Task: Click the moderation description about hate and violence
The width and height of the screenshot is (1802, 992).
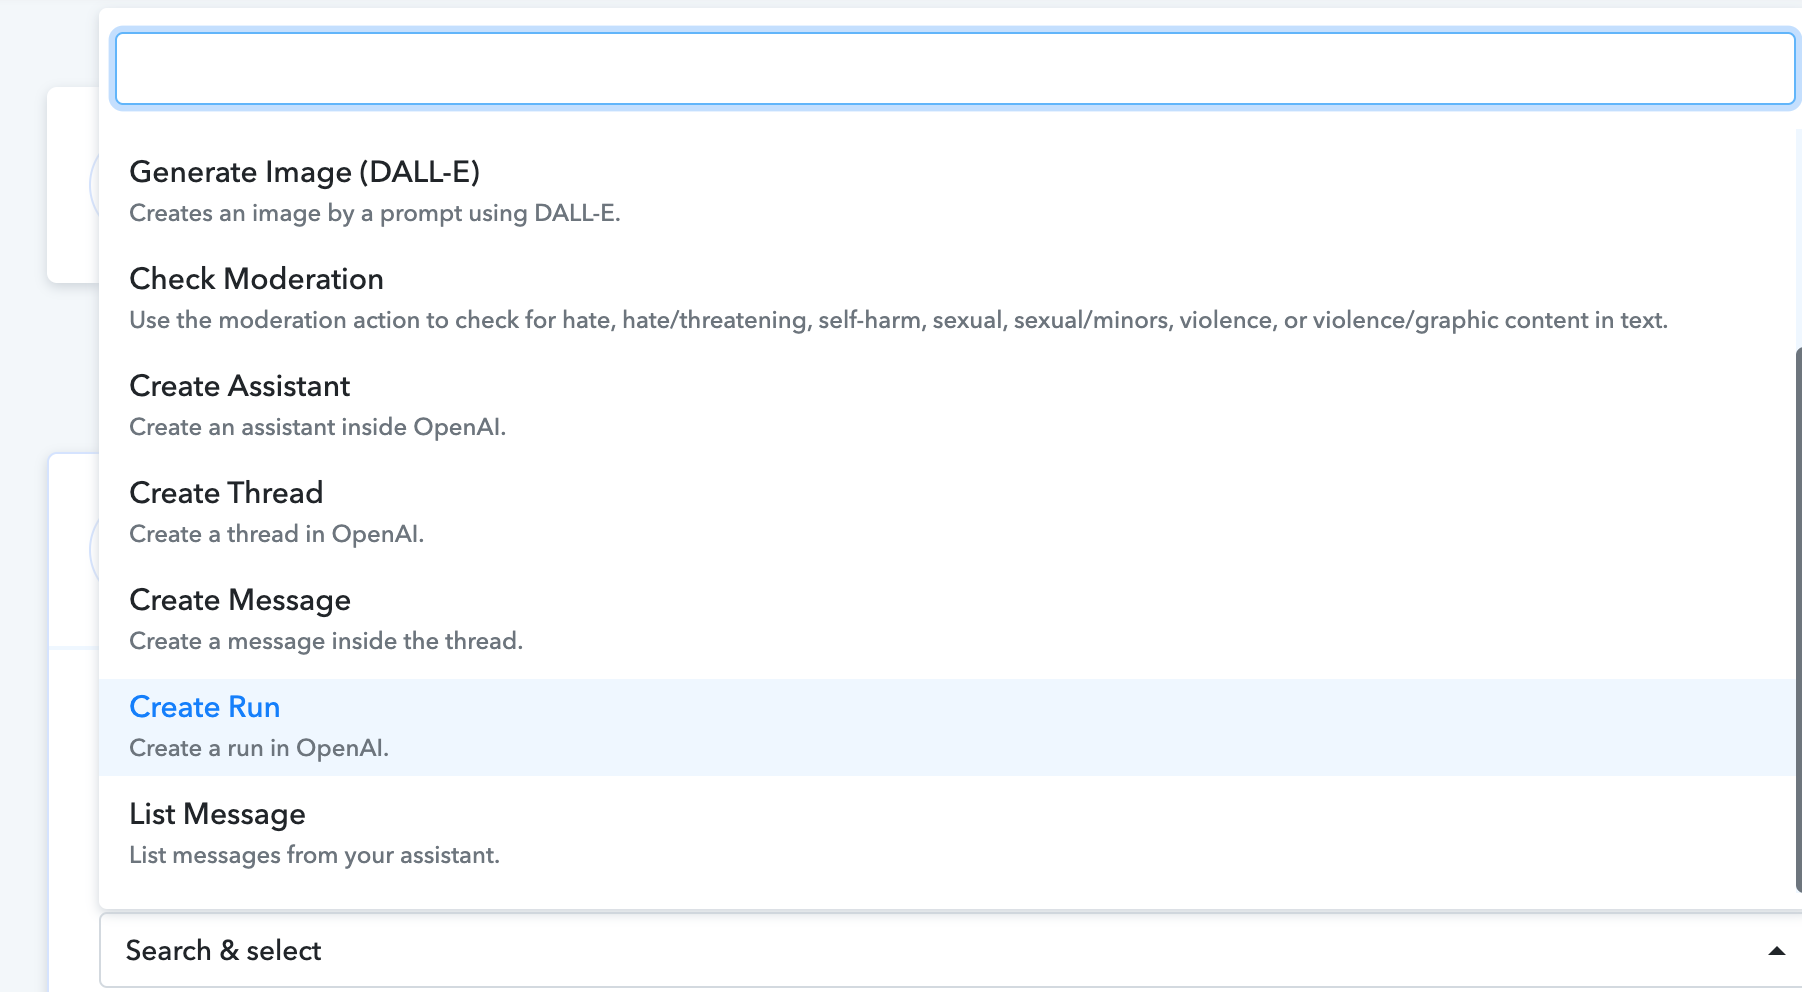Action: click(x=898, y=320)
